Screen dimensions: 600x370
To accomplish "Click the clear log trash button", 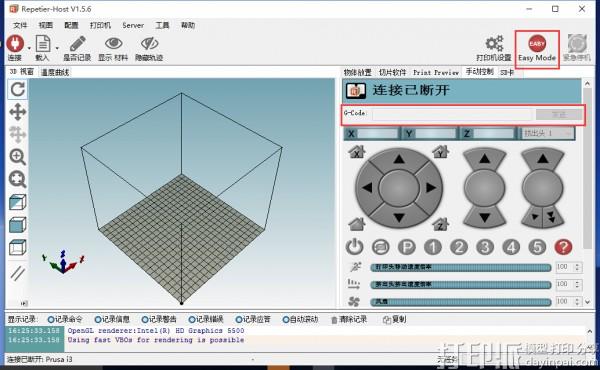I will point(349,319).
